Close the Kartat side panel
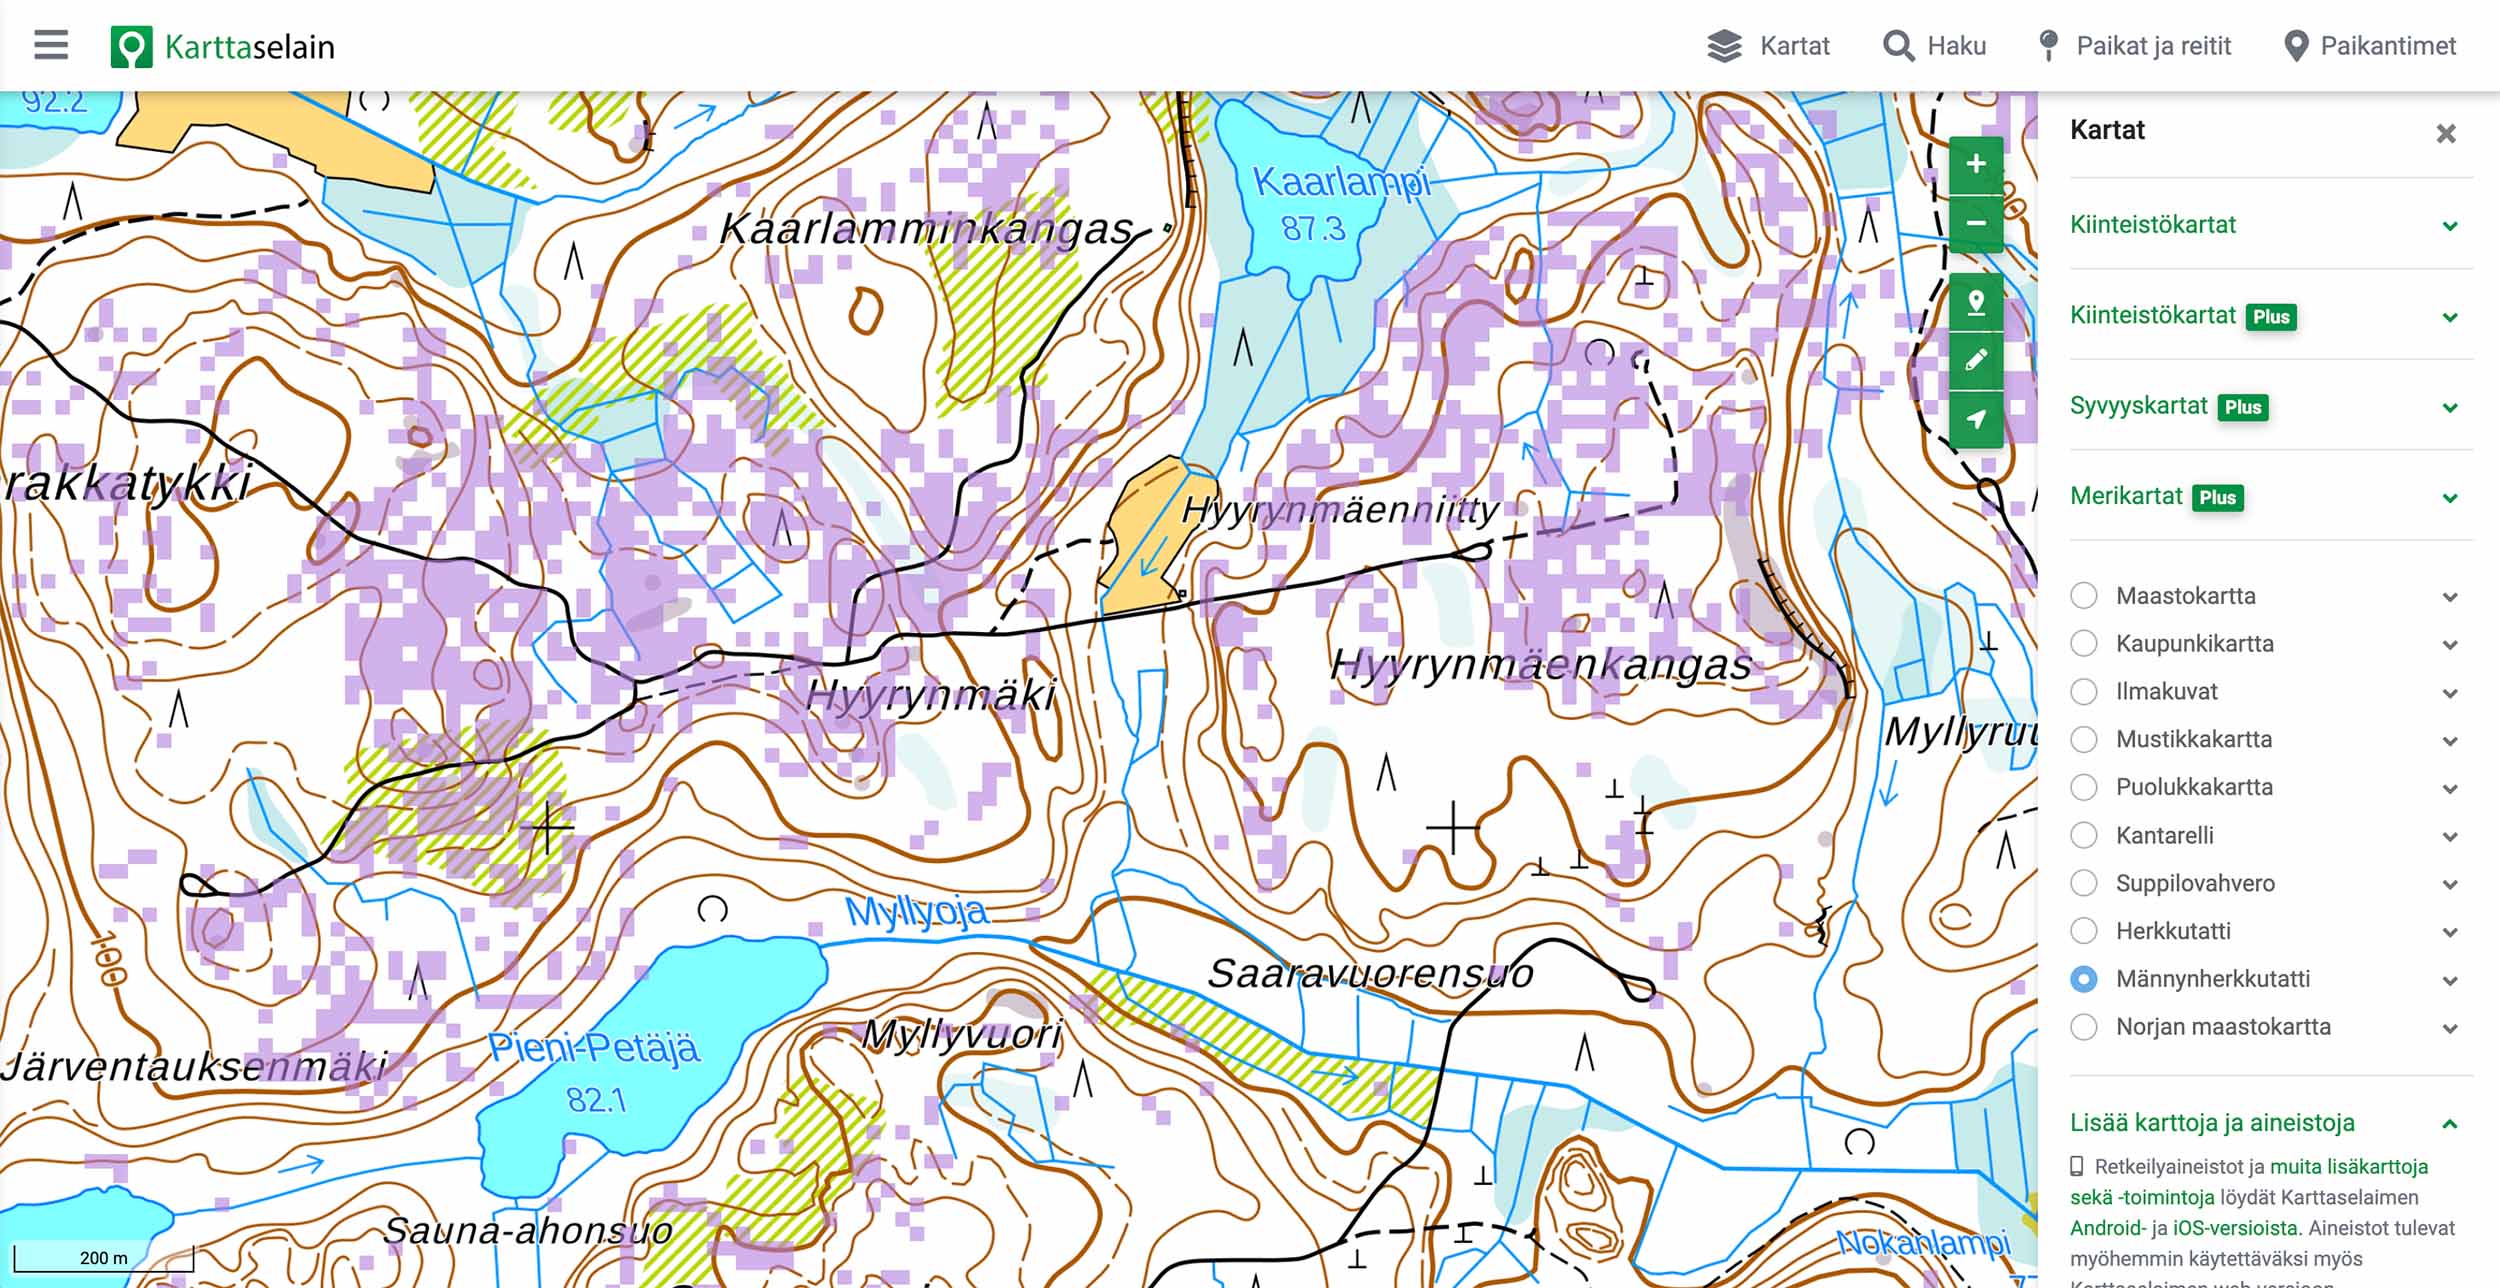This screenshot has width=2500, height=1288. coord(2446,133)
